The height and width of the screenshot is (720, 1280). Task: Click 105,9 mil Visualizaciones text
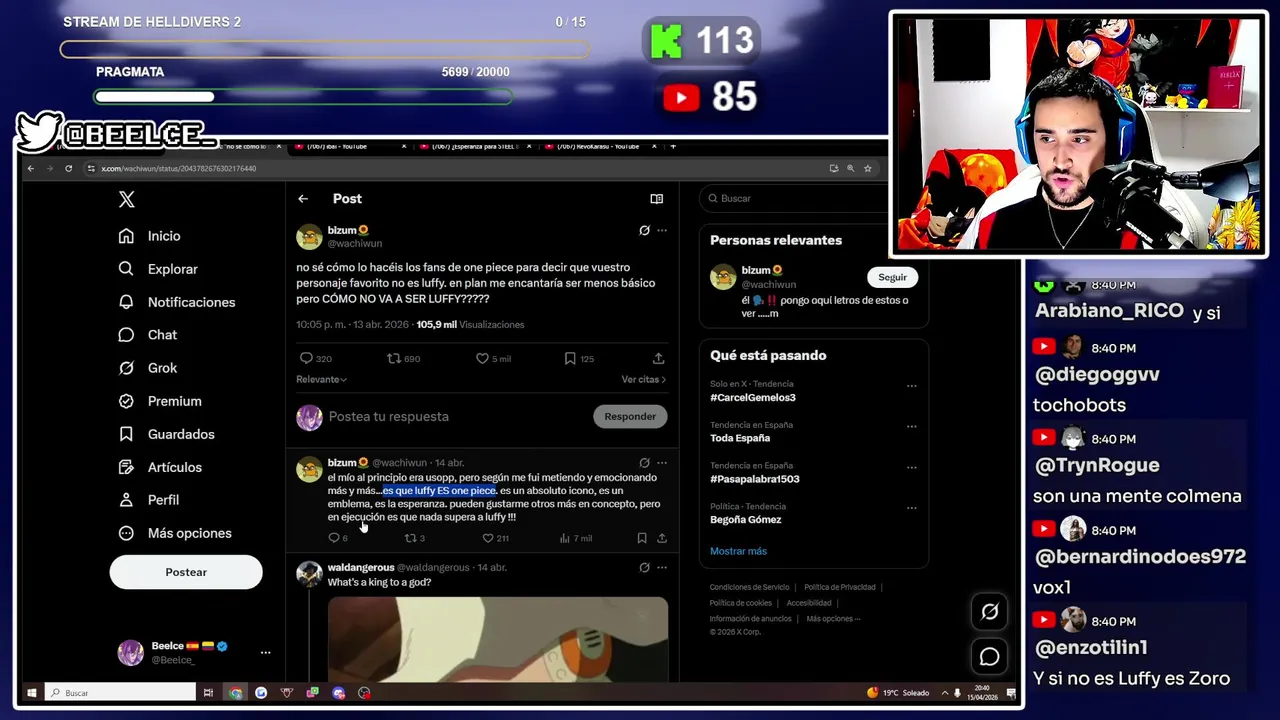470,325
